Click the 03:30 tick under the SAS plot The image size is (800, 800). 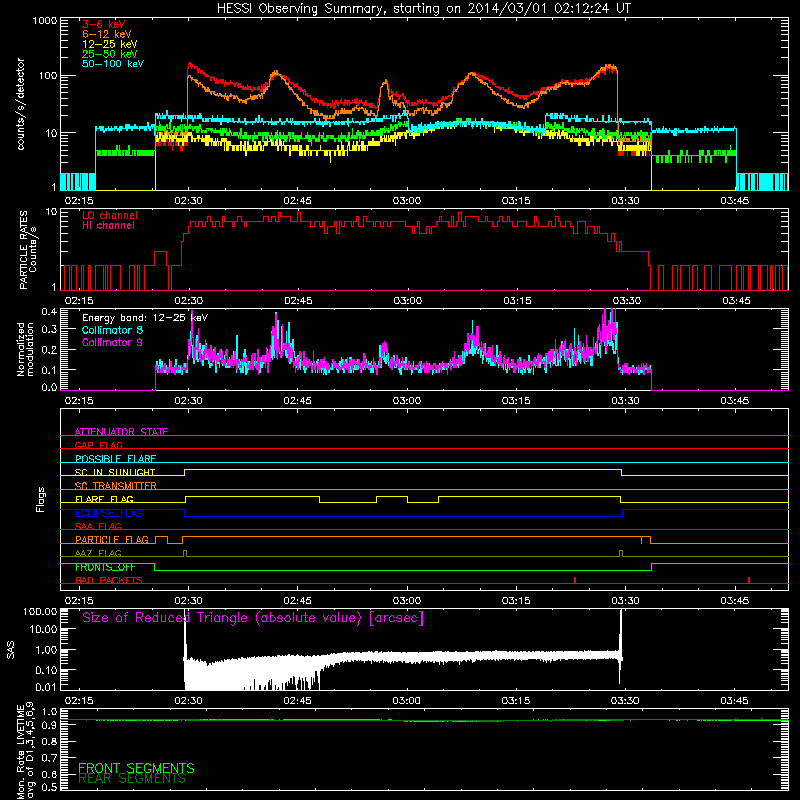tap(625, 701)
